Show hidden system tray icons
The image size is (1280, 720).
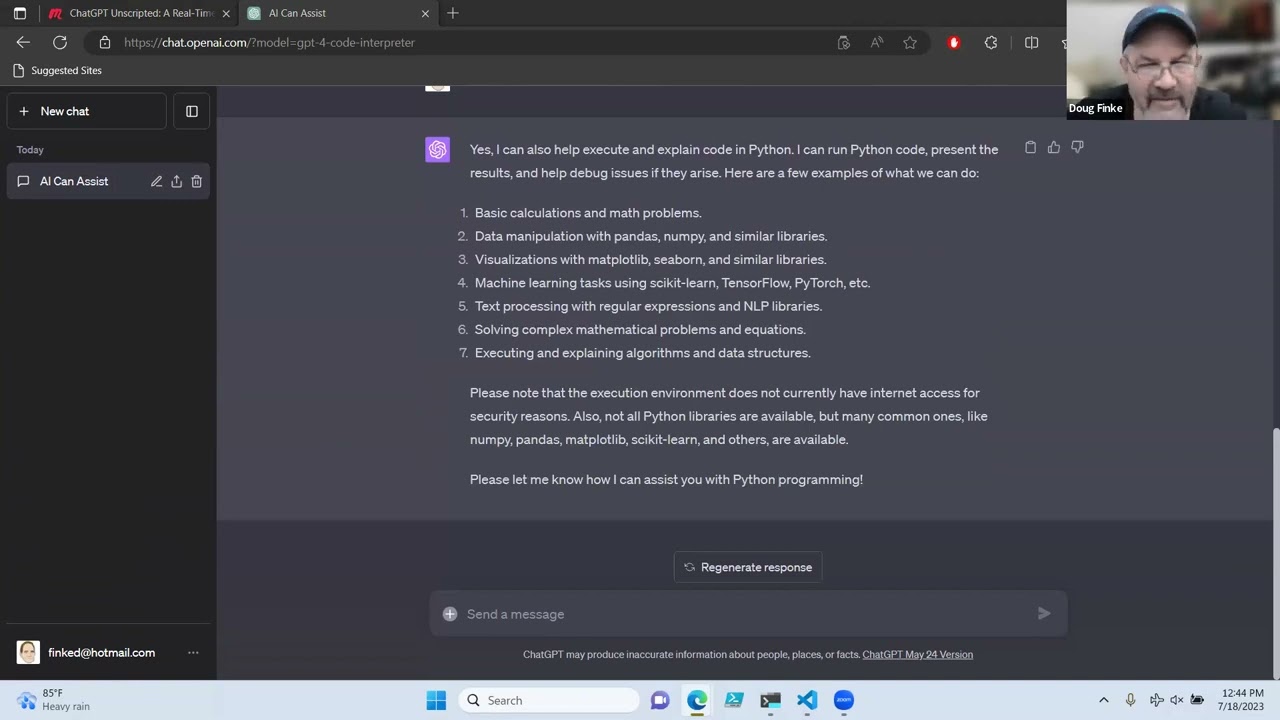pos(1104,700)
